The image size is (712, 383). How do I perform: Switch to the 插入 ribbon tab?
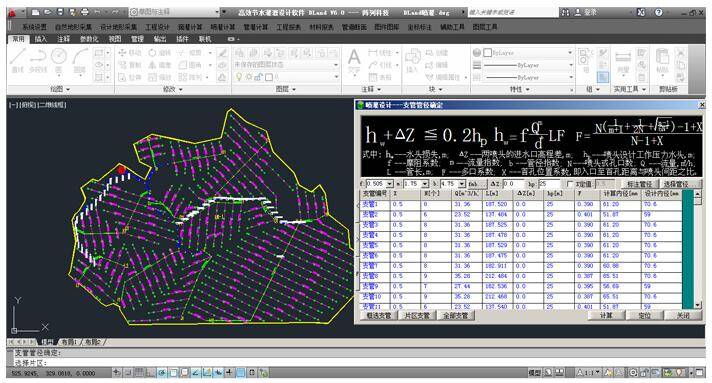coord(40,39)
